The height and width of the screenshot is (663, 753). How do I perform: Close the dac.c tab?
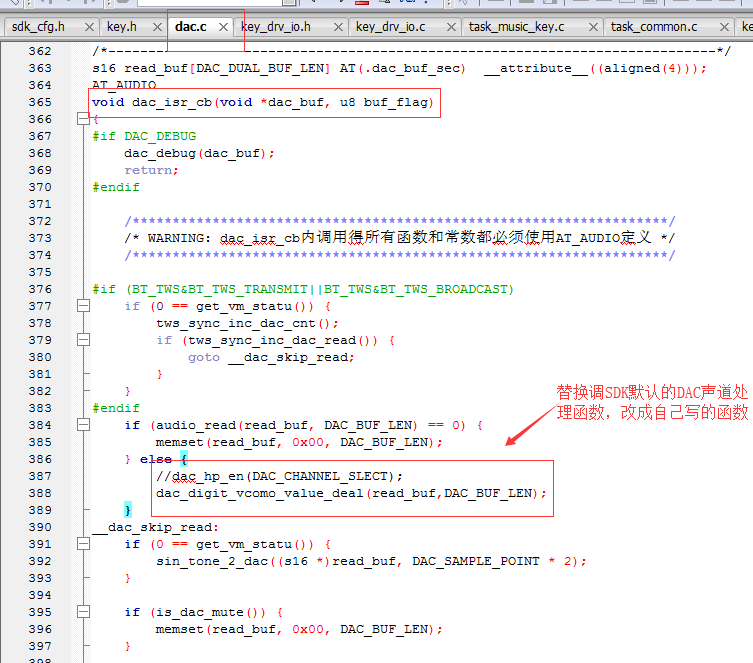[x=223, y=27]
